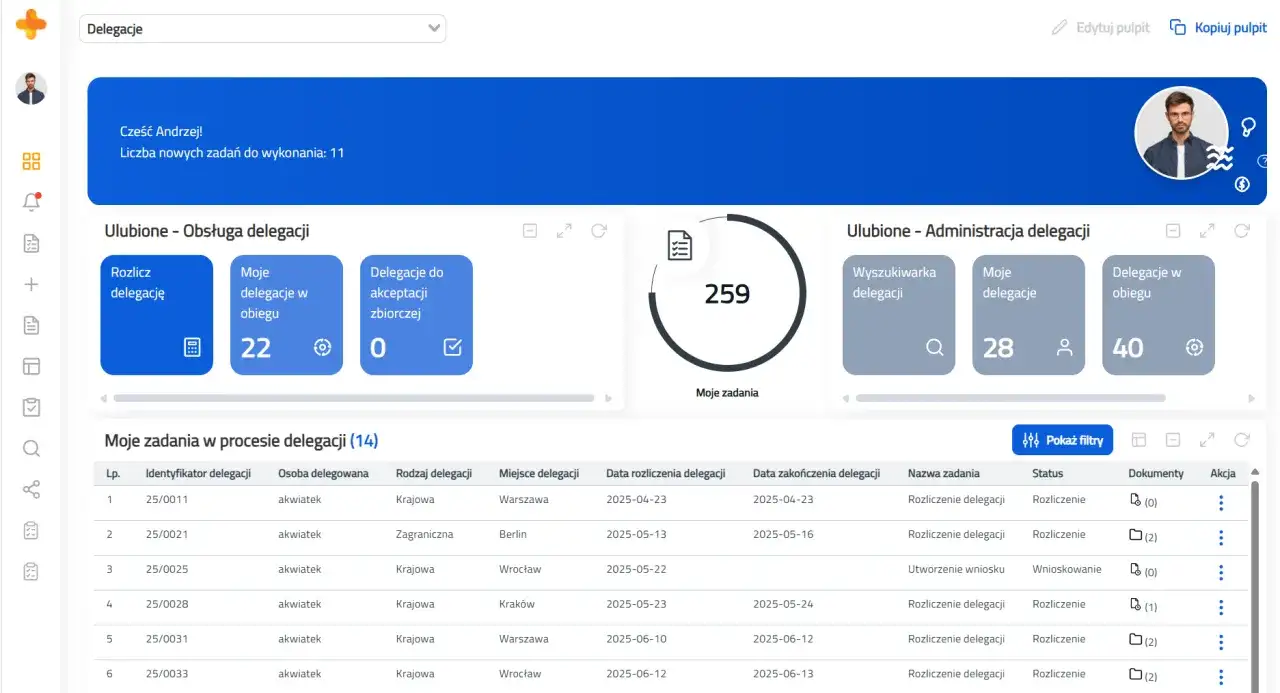The height and width of the screenshot is (693, 1280).
Task: Click the Obsługa delegacji tiles horizontal scrollbar
Action: [x=354, y=398]
